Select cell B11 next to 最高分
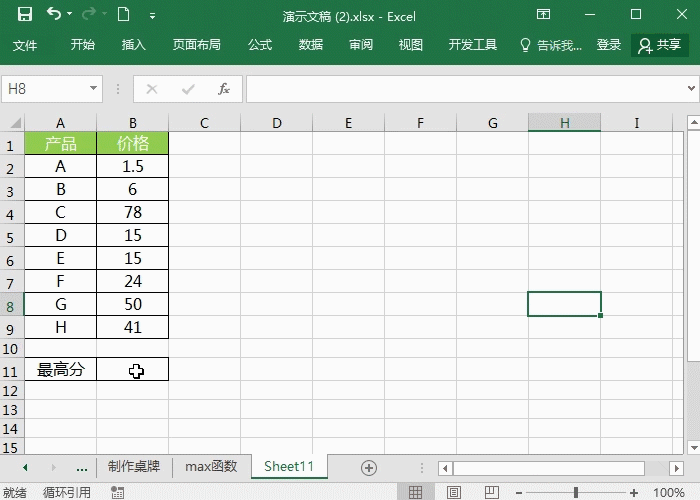This screenshot has height=500, width=700. [x=133, y=370]
